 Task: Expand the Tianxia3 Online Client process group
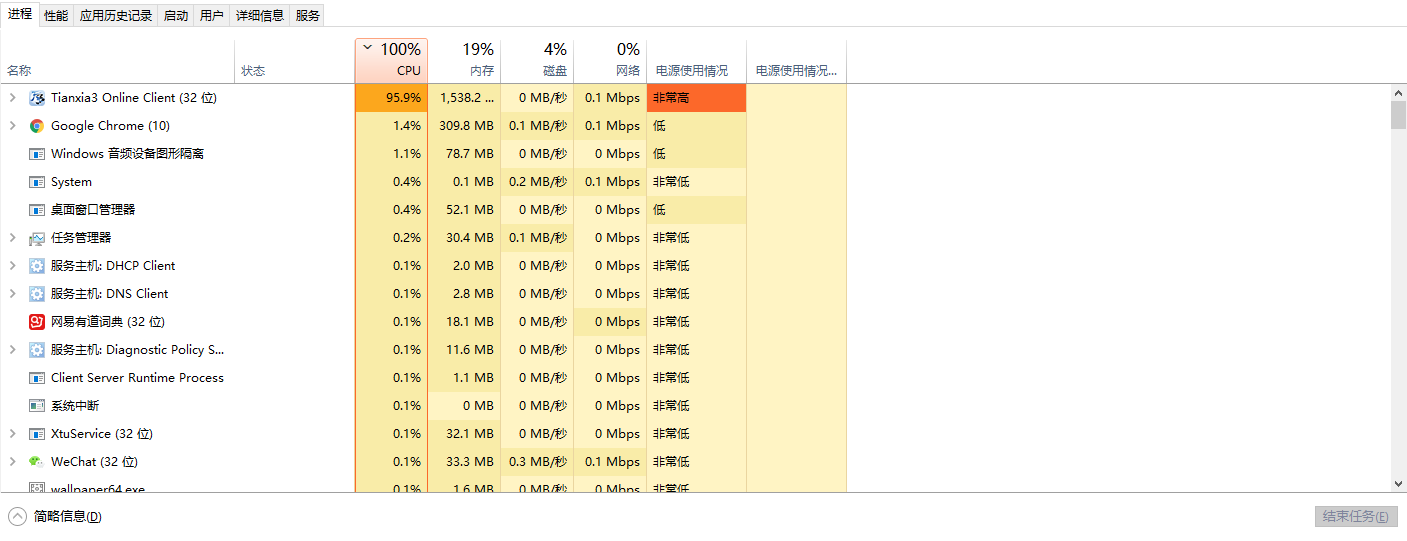[12, 98]
